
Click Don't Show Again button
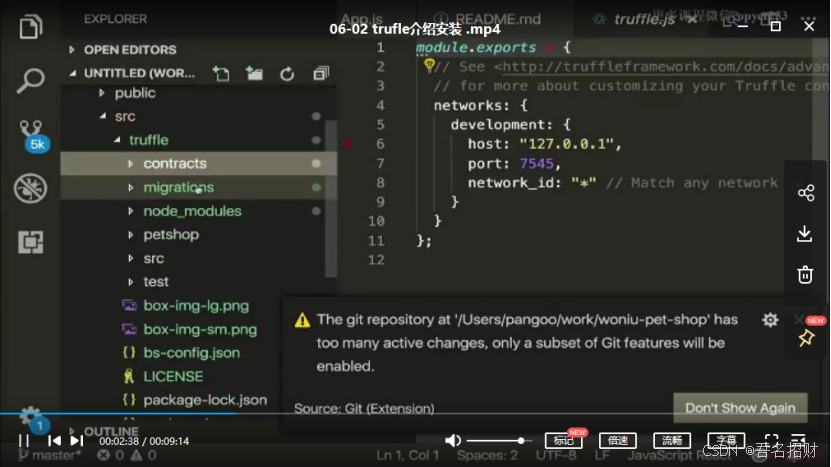tap(740, 408)
